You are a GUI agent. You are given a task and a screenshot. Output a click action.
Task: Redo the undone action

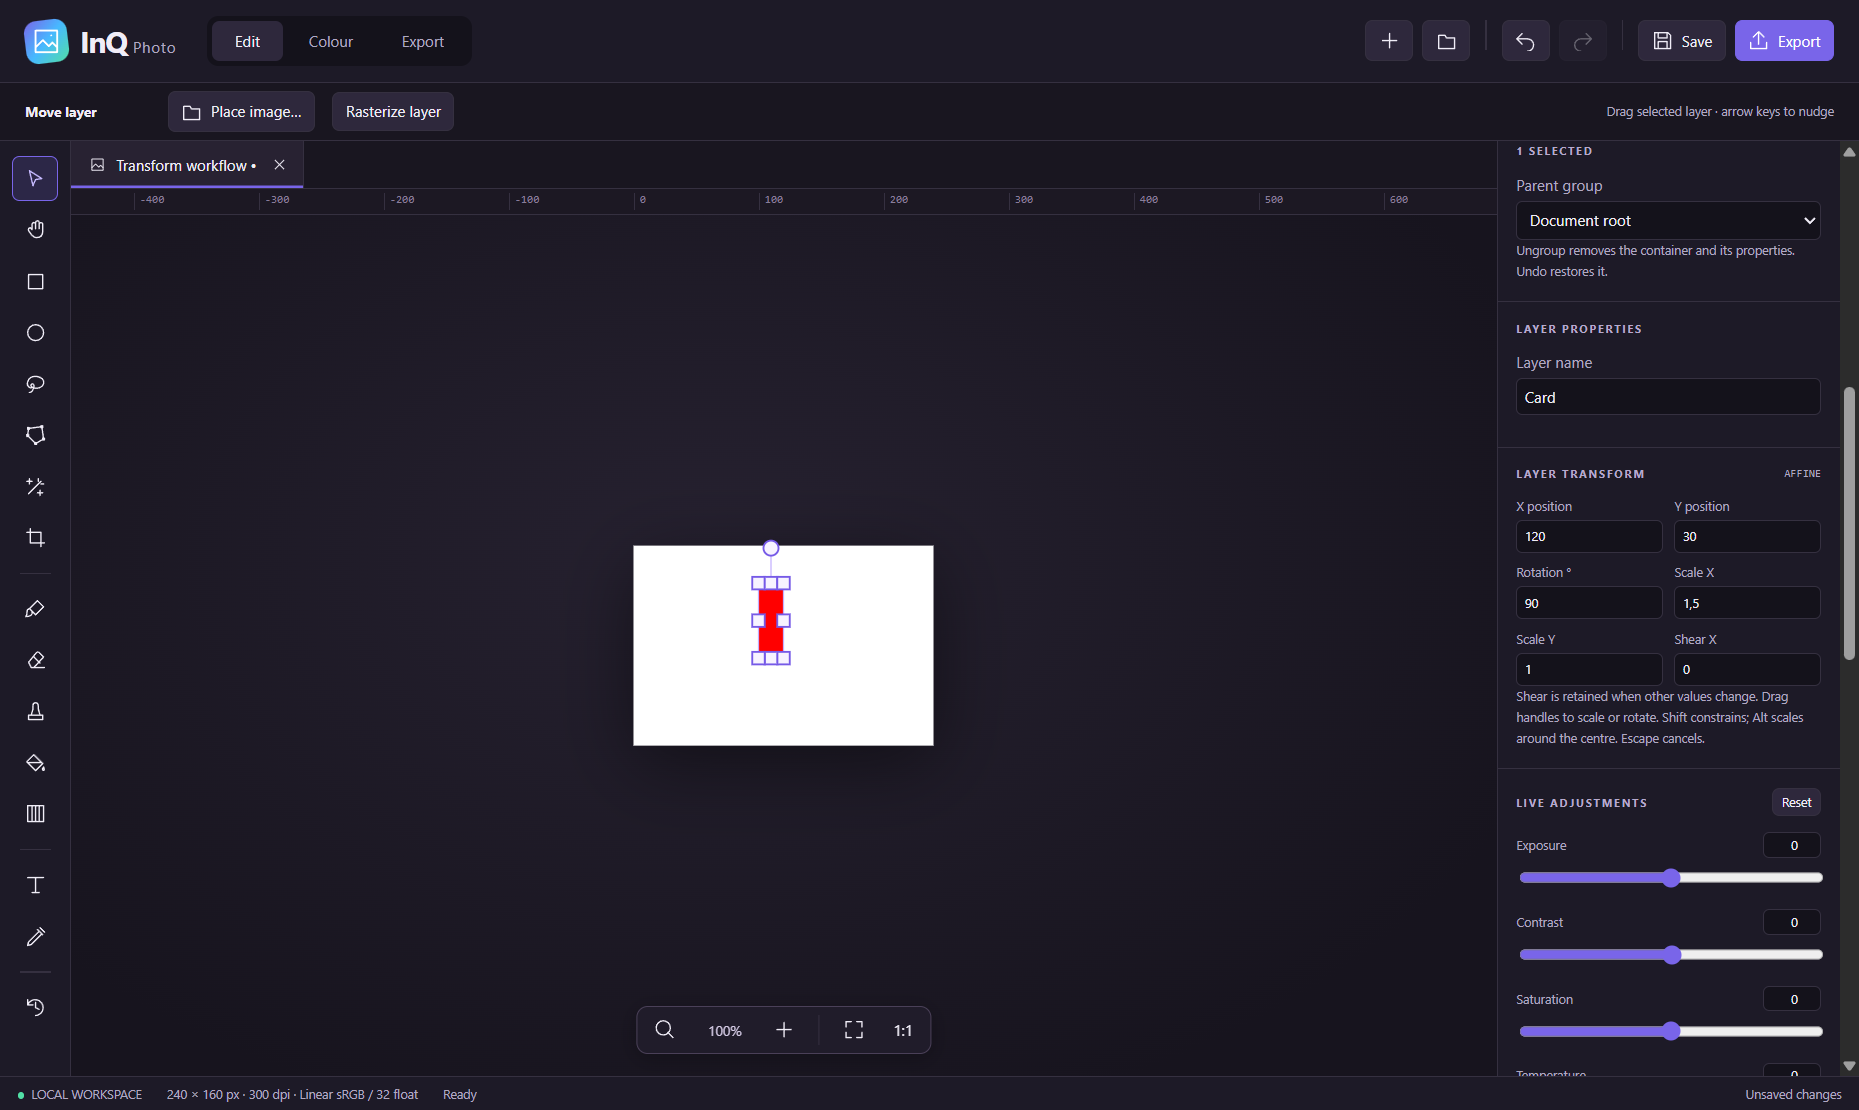[1583, 41]
